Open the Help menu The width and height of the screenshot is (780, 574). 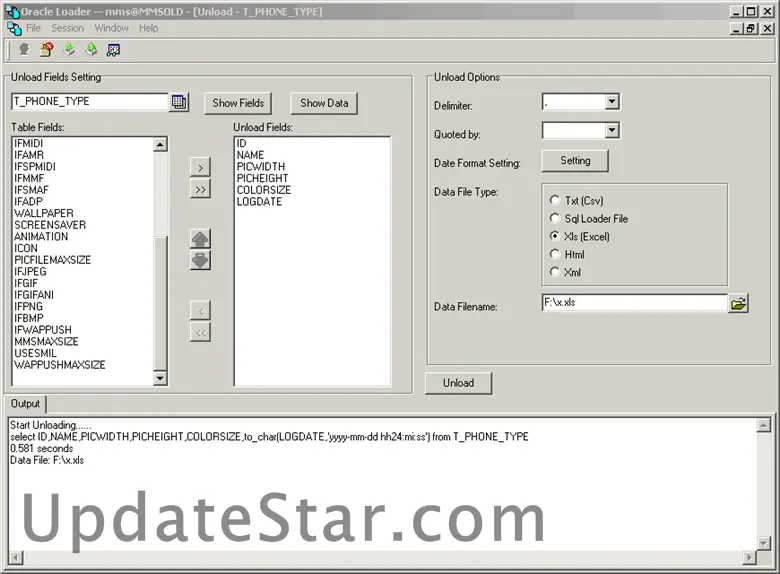148,28
